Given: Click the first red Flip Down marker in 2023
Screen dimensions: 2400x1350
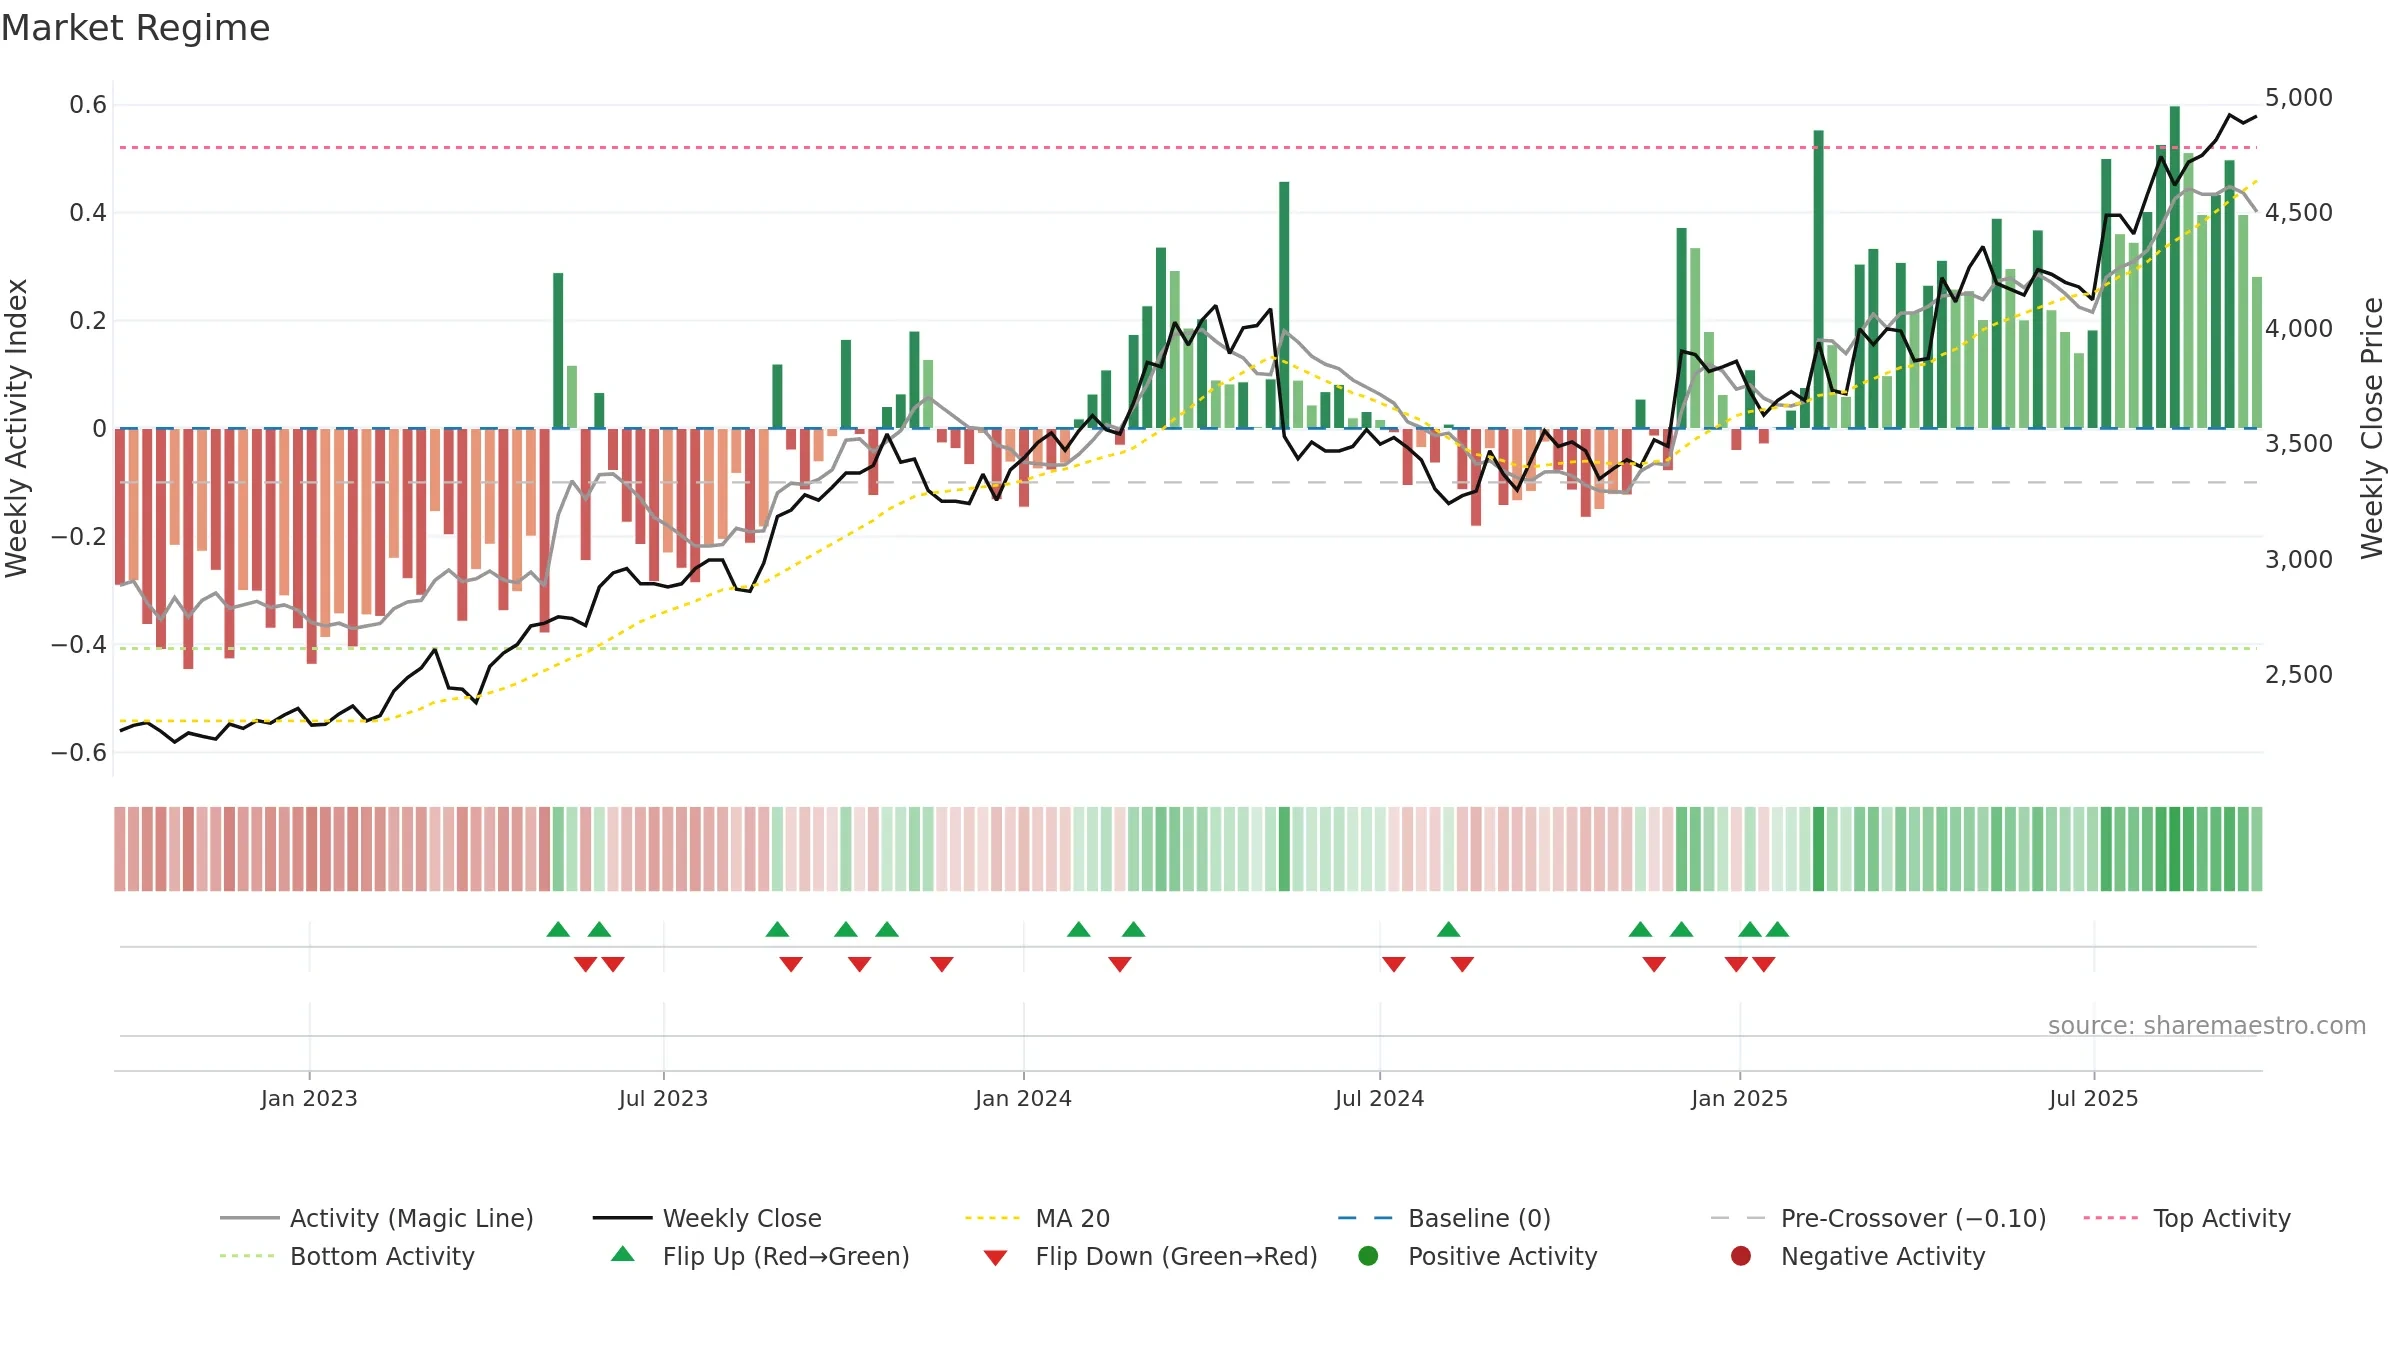Looking at the screenshot, I should pos(585,964).
